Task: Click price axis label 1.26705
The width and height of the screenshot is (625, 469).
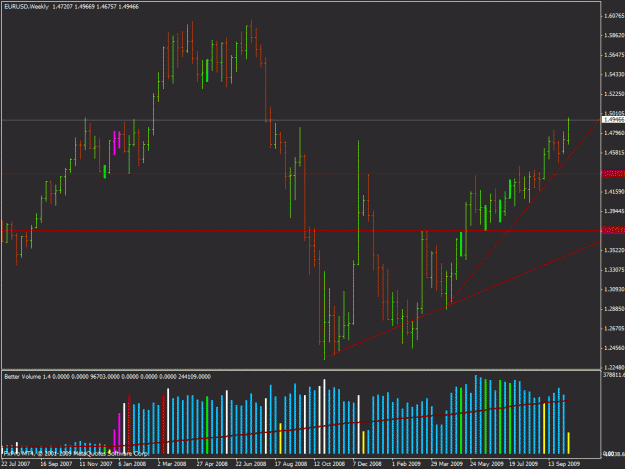Action: point(614,328)
